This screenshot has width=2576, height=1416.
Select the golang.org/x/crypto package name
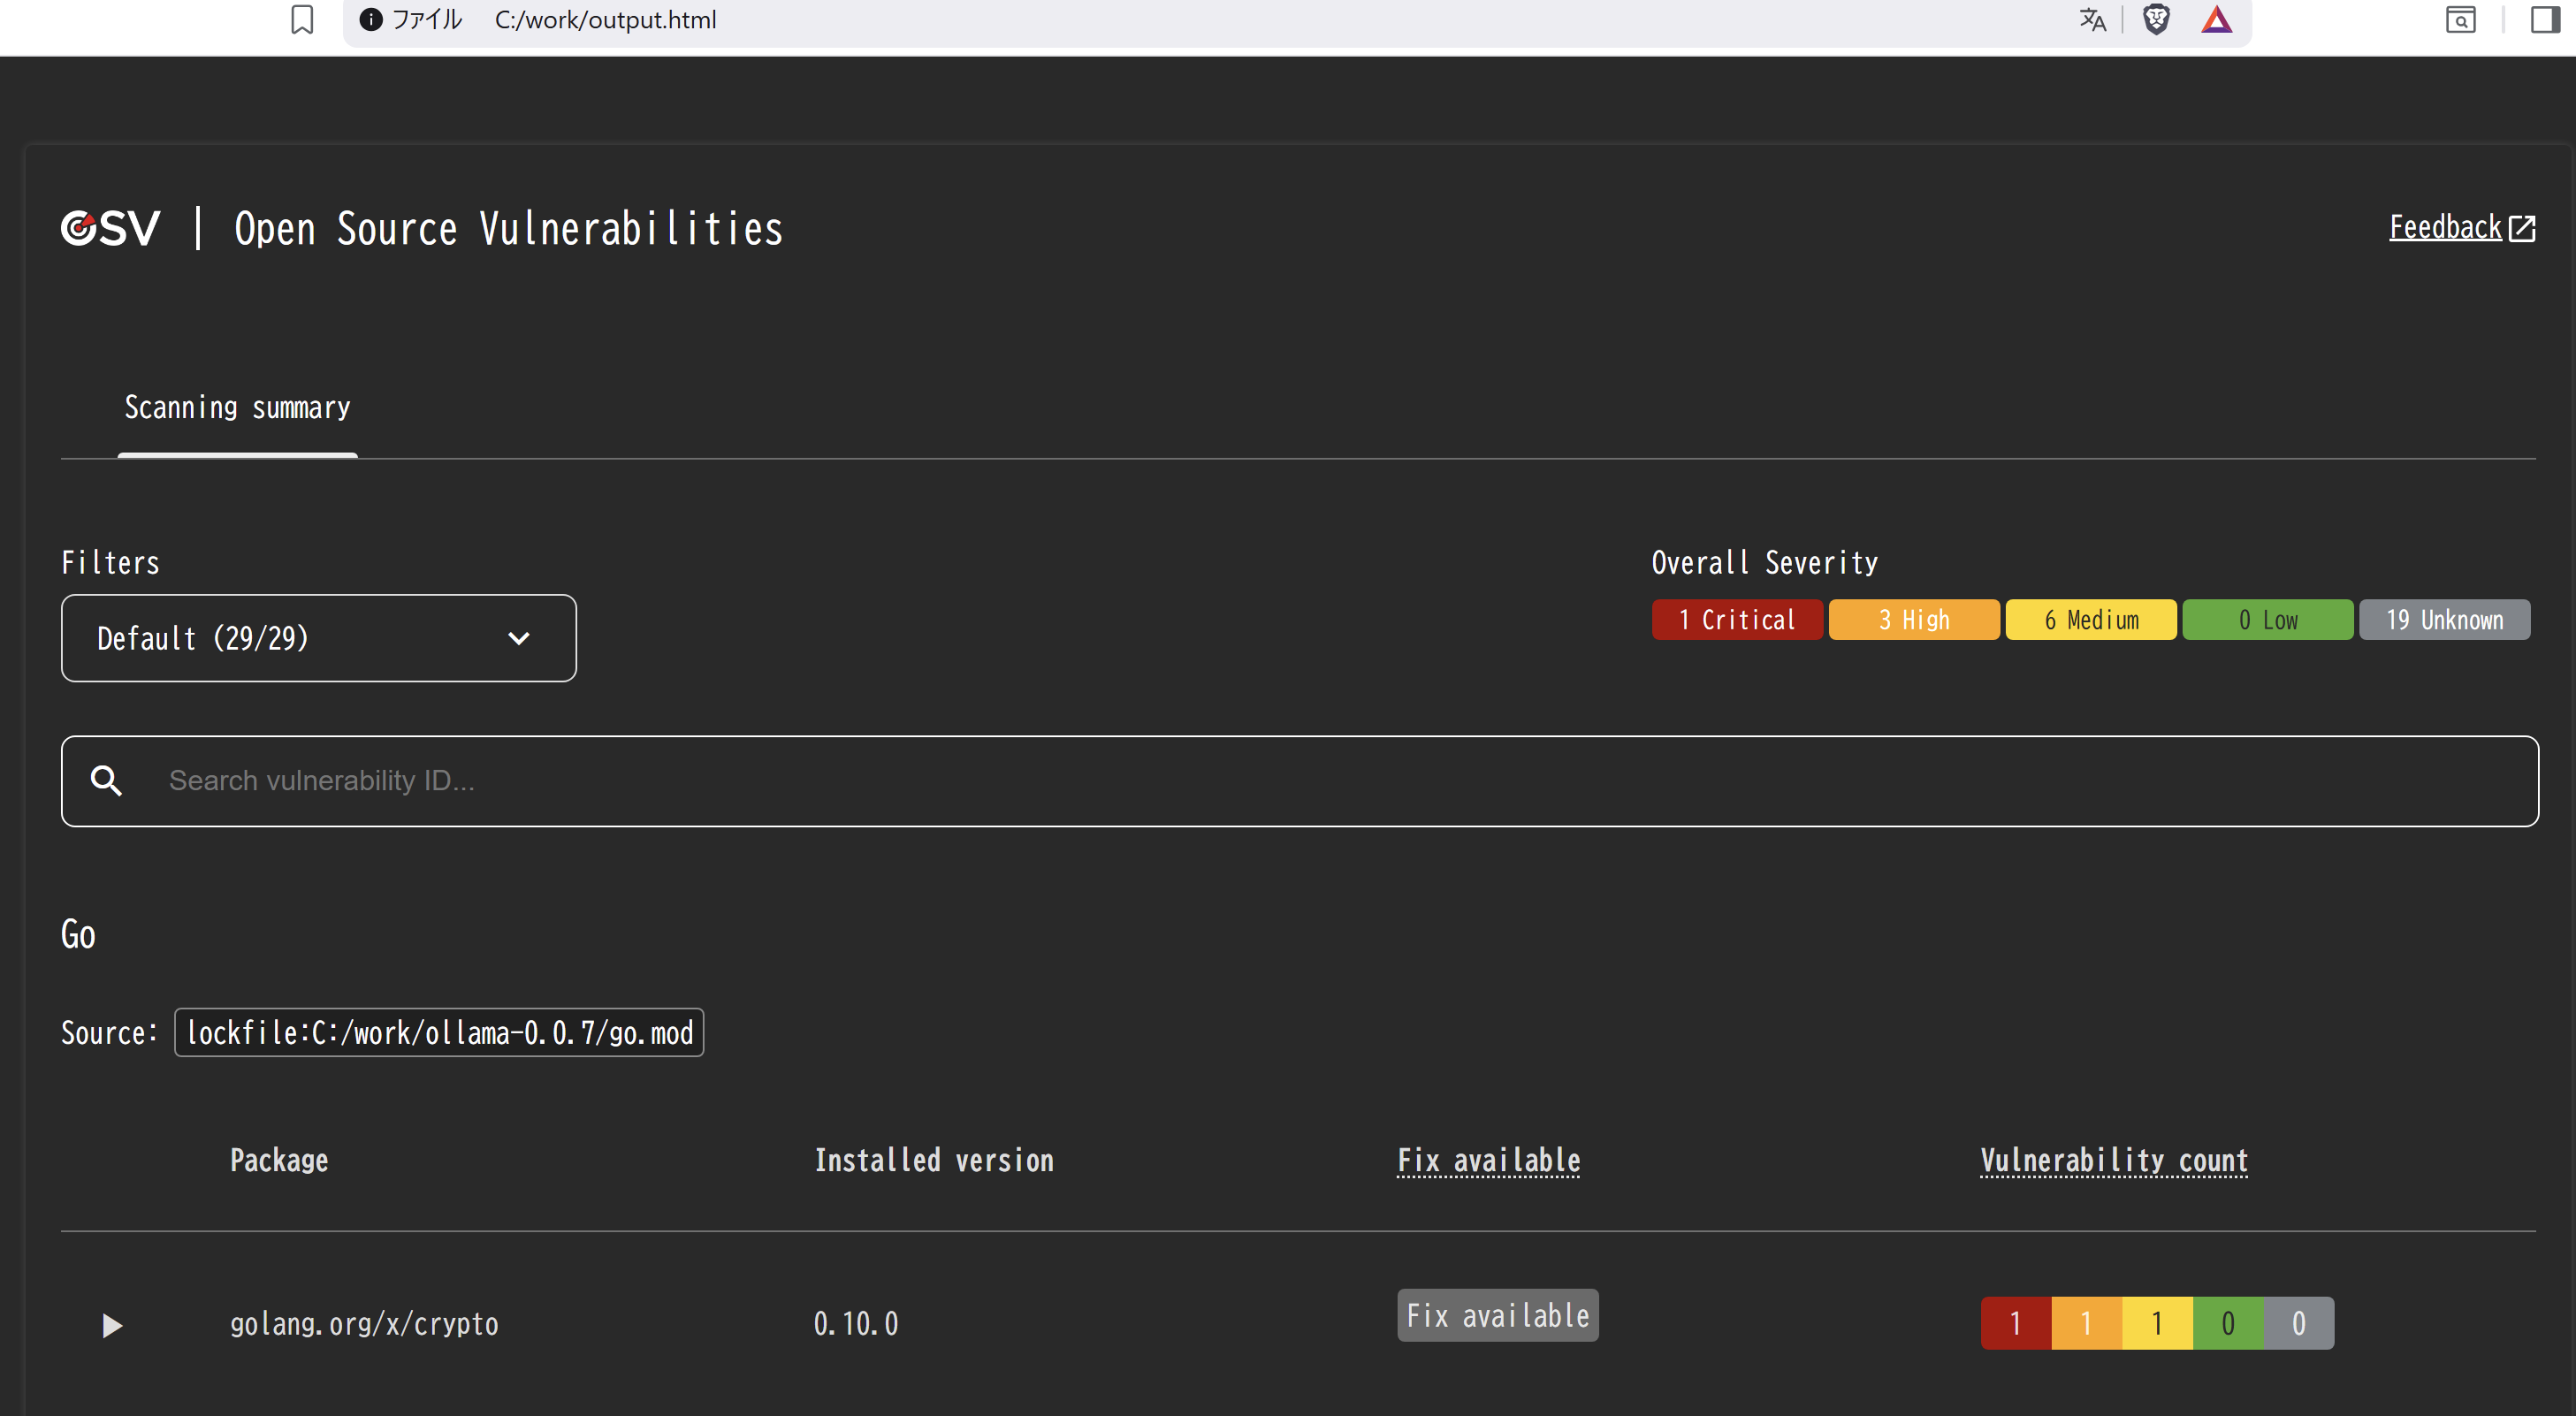364,1324
